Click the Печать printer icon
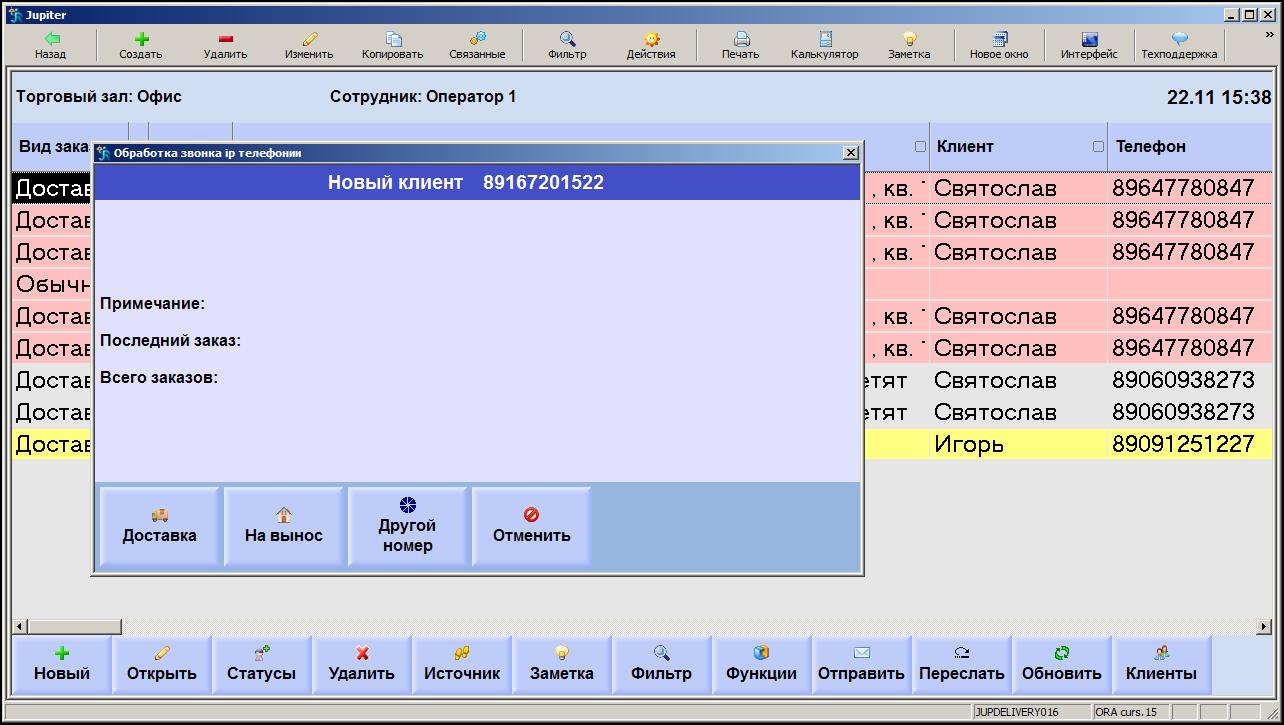 741,46
